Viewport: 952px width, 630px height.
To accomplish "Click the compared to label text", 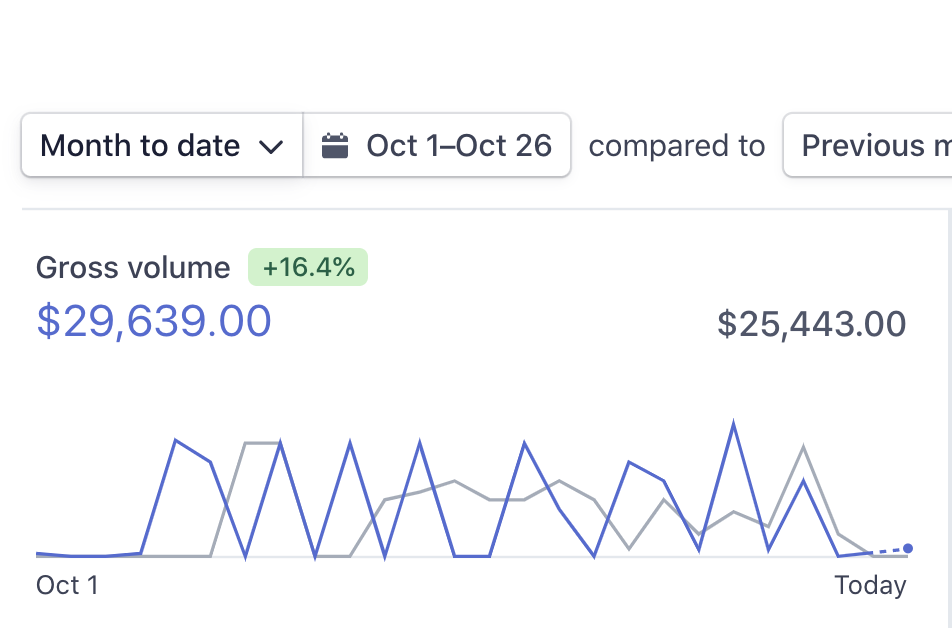I will (x=676, y=146).
